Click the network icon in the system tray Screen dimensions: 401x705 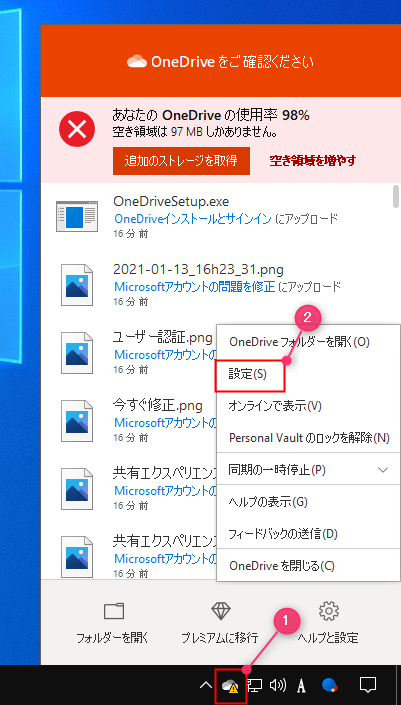[255, 685]
